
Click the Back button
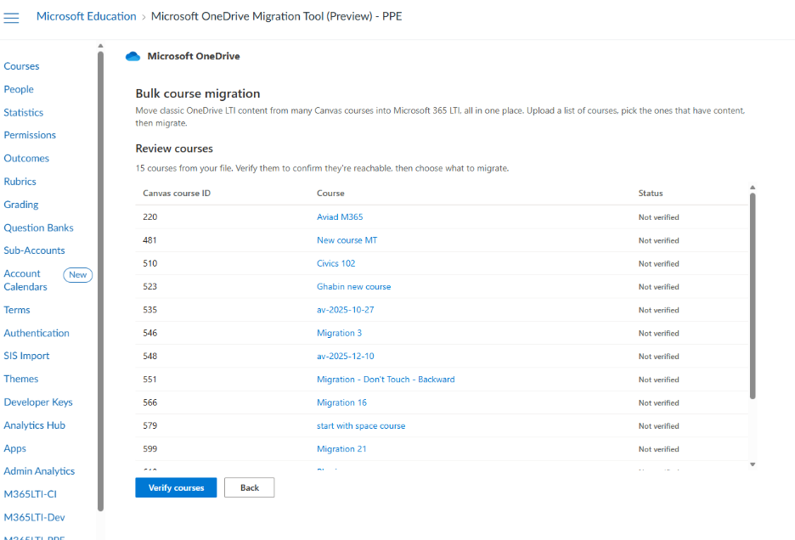click(249, 488)
